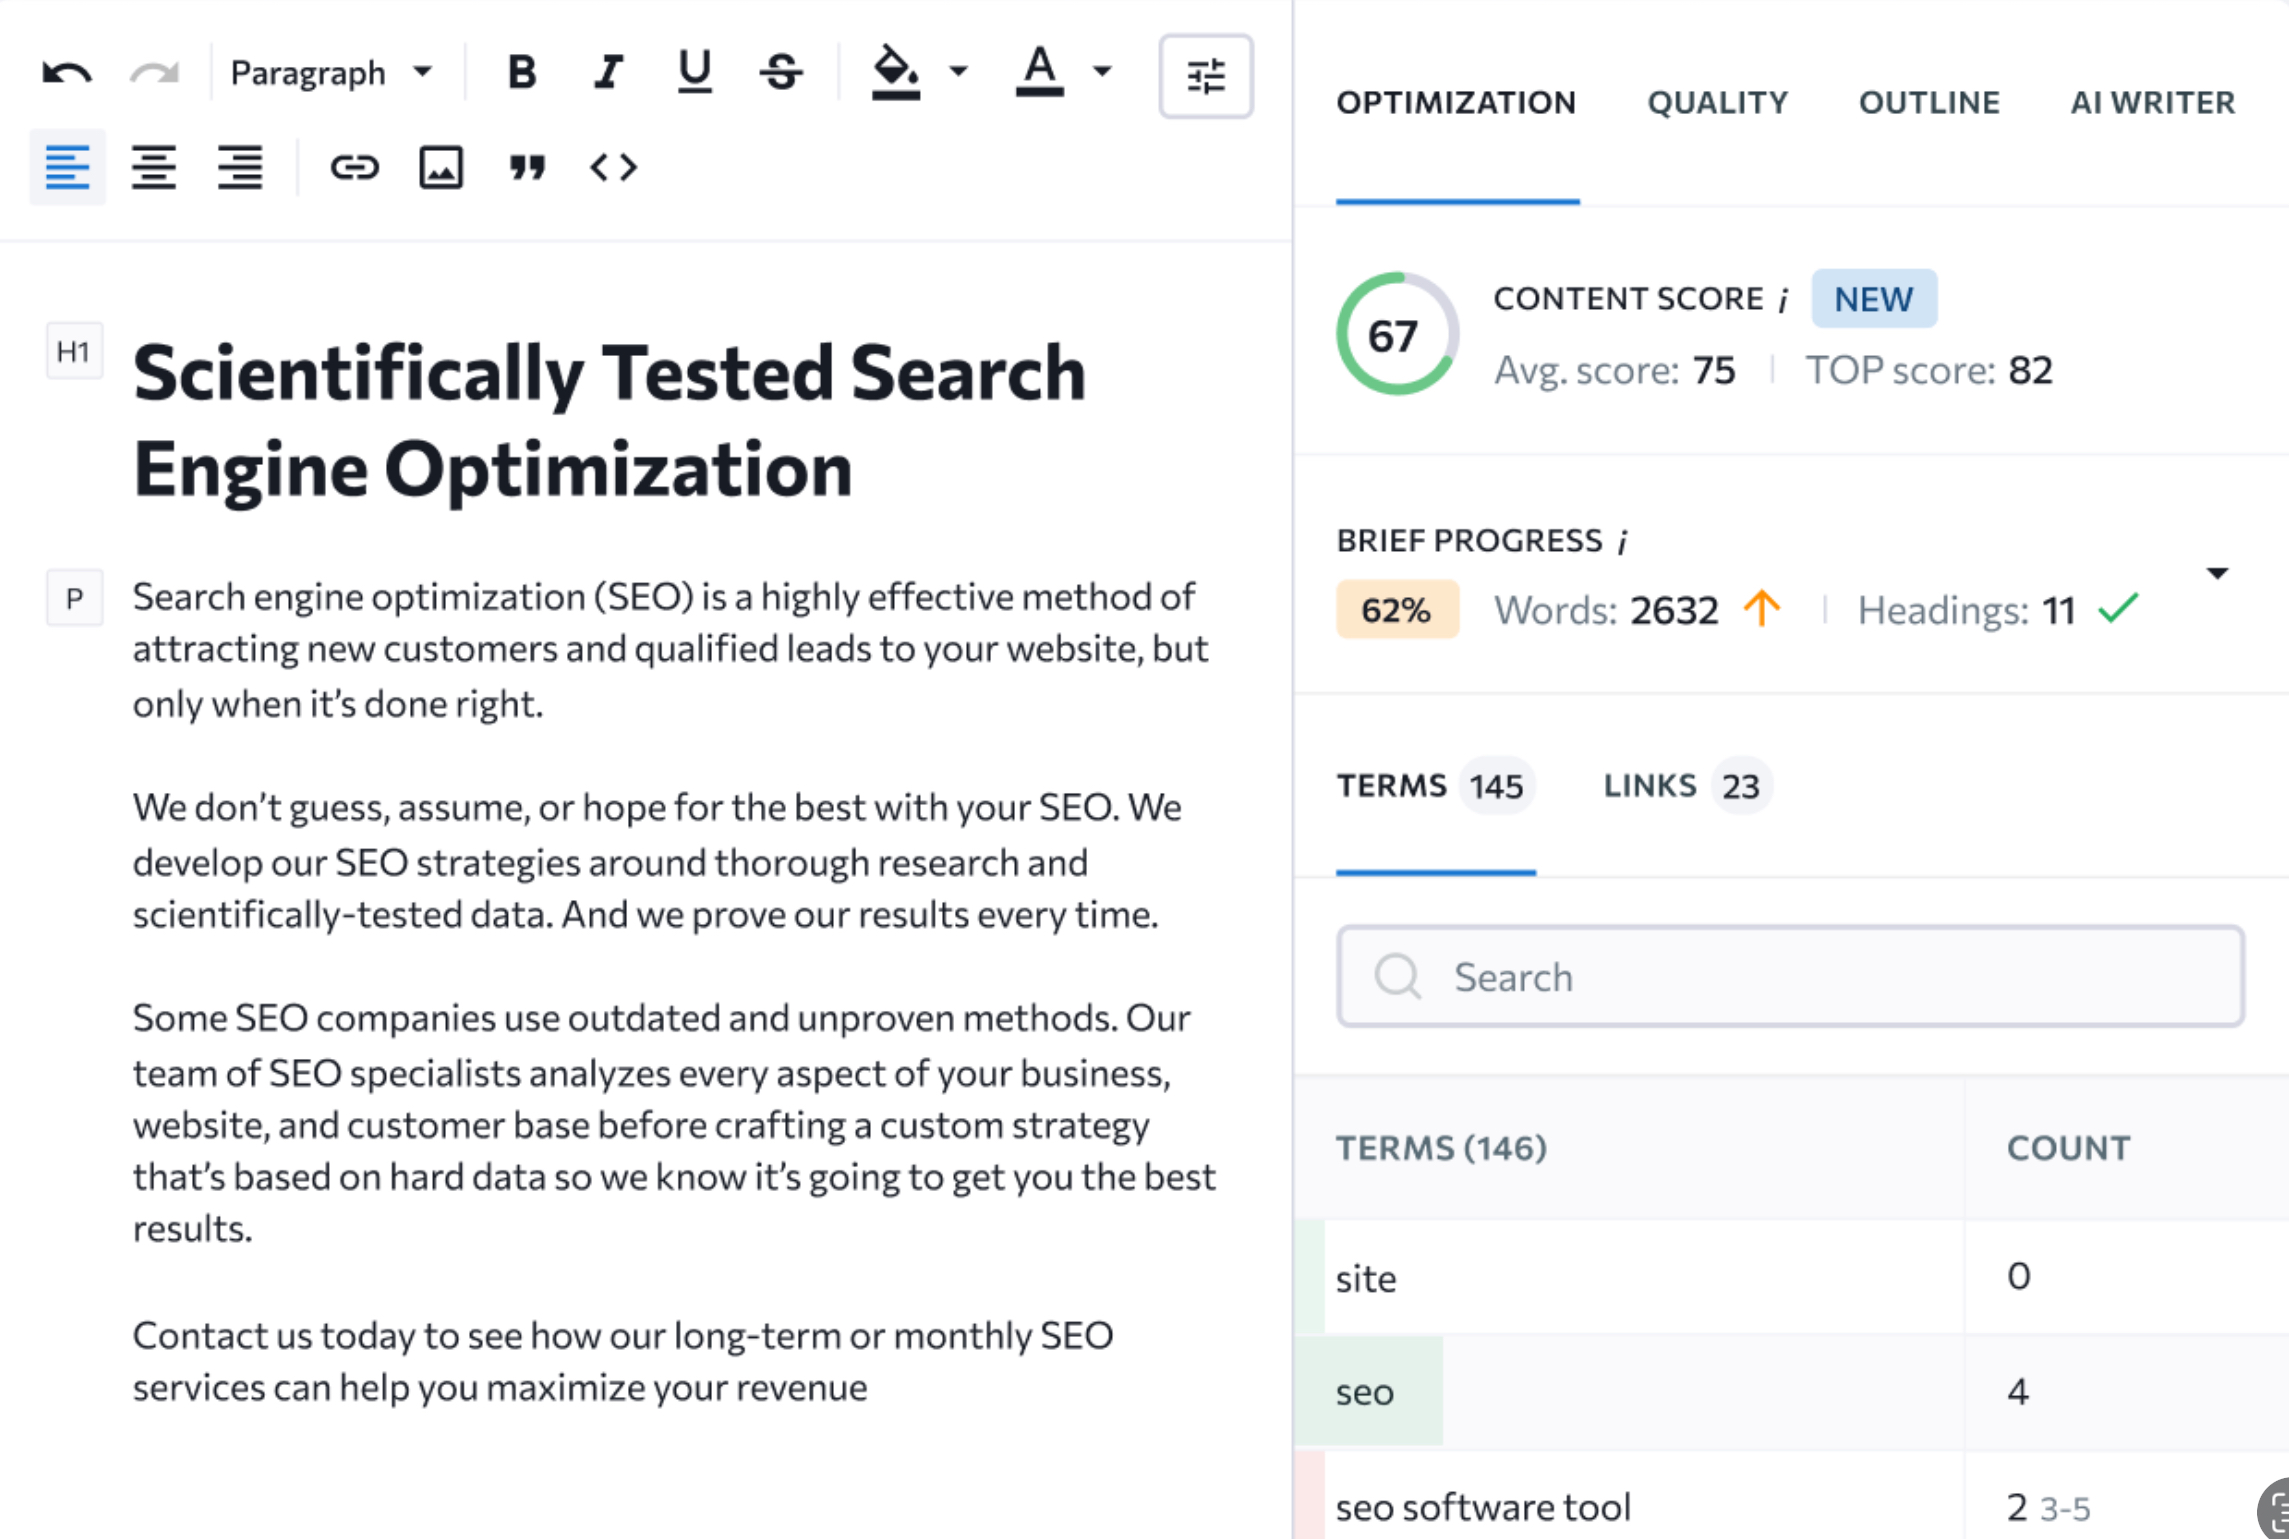This screenshot has width=2289, height=1539.
Task: Undo the last edit
Action: tap(66, 71)
